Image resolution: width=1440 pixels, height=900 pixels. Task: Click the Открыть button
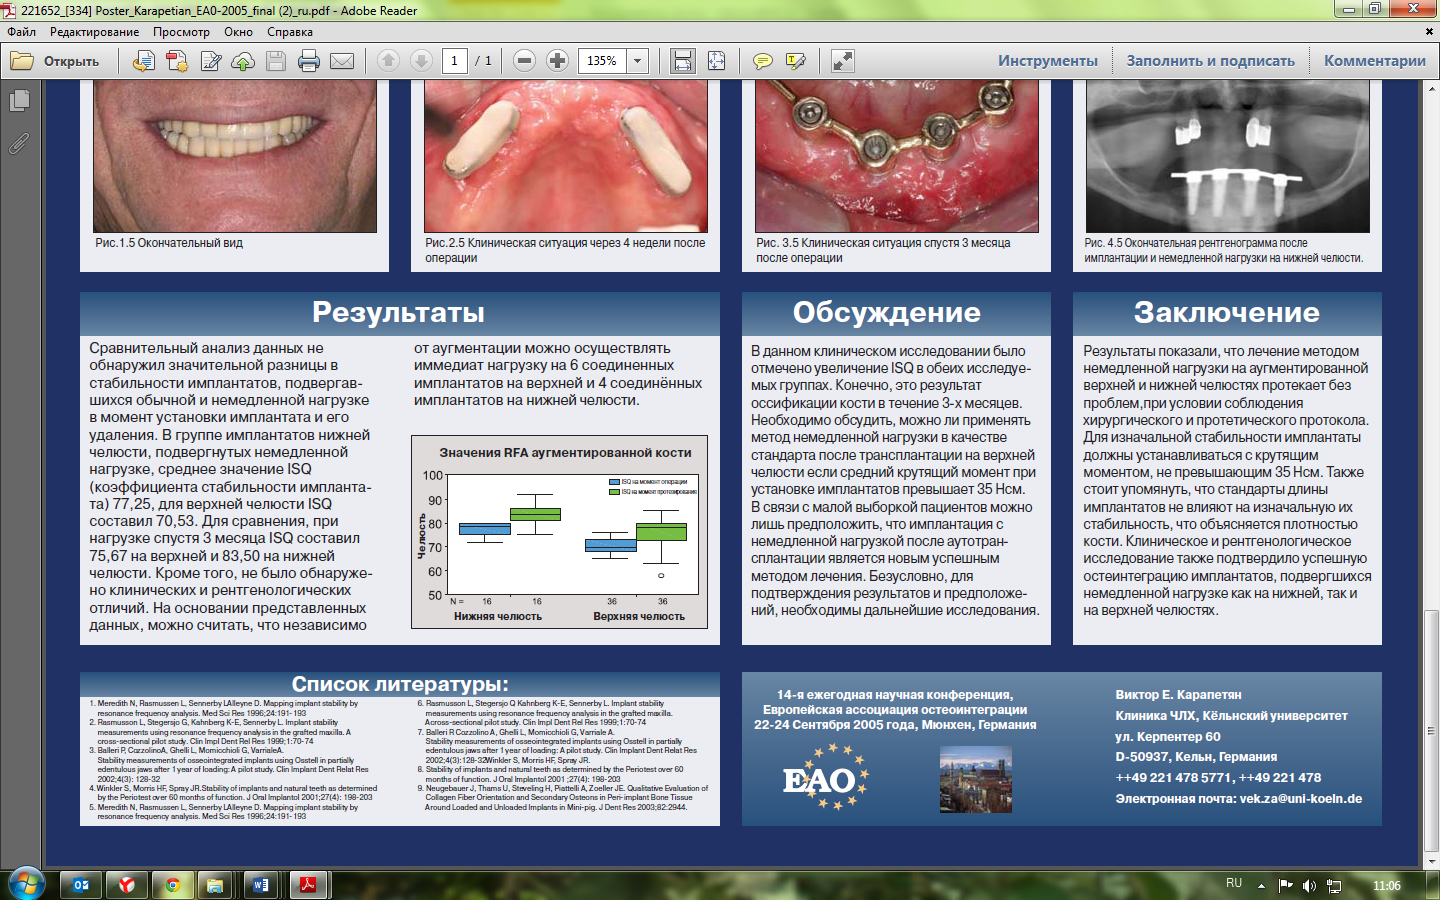pyautogui.click(x=56, y=61)
